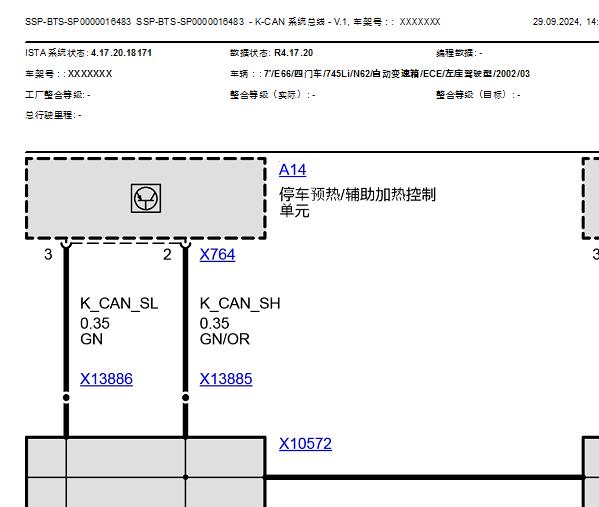Click the GN wire color text under K_CAN_SL
Viewport: 599px width, 507px height.
coord(91,339)
